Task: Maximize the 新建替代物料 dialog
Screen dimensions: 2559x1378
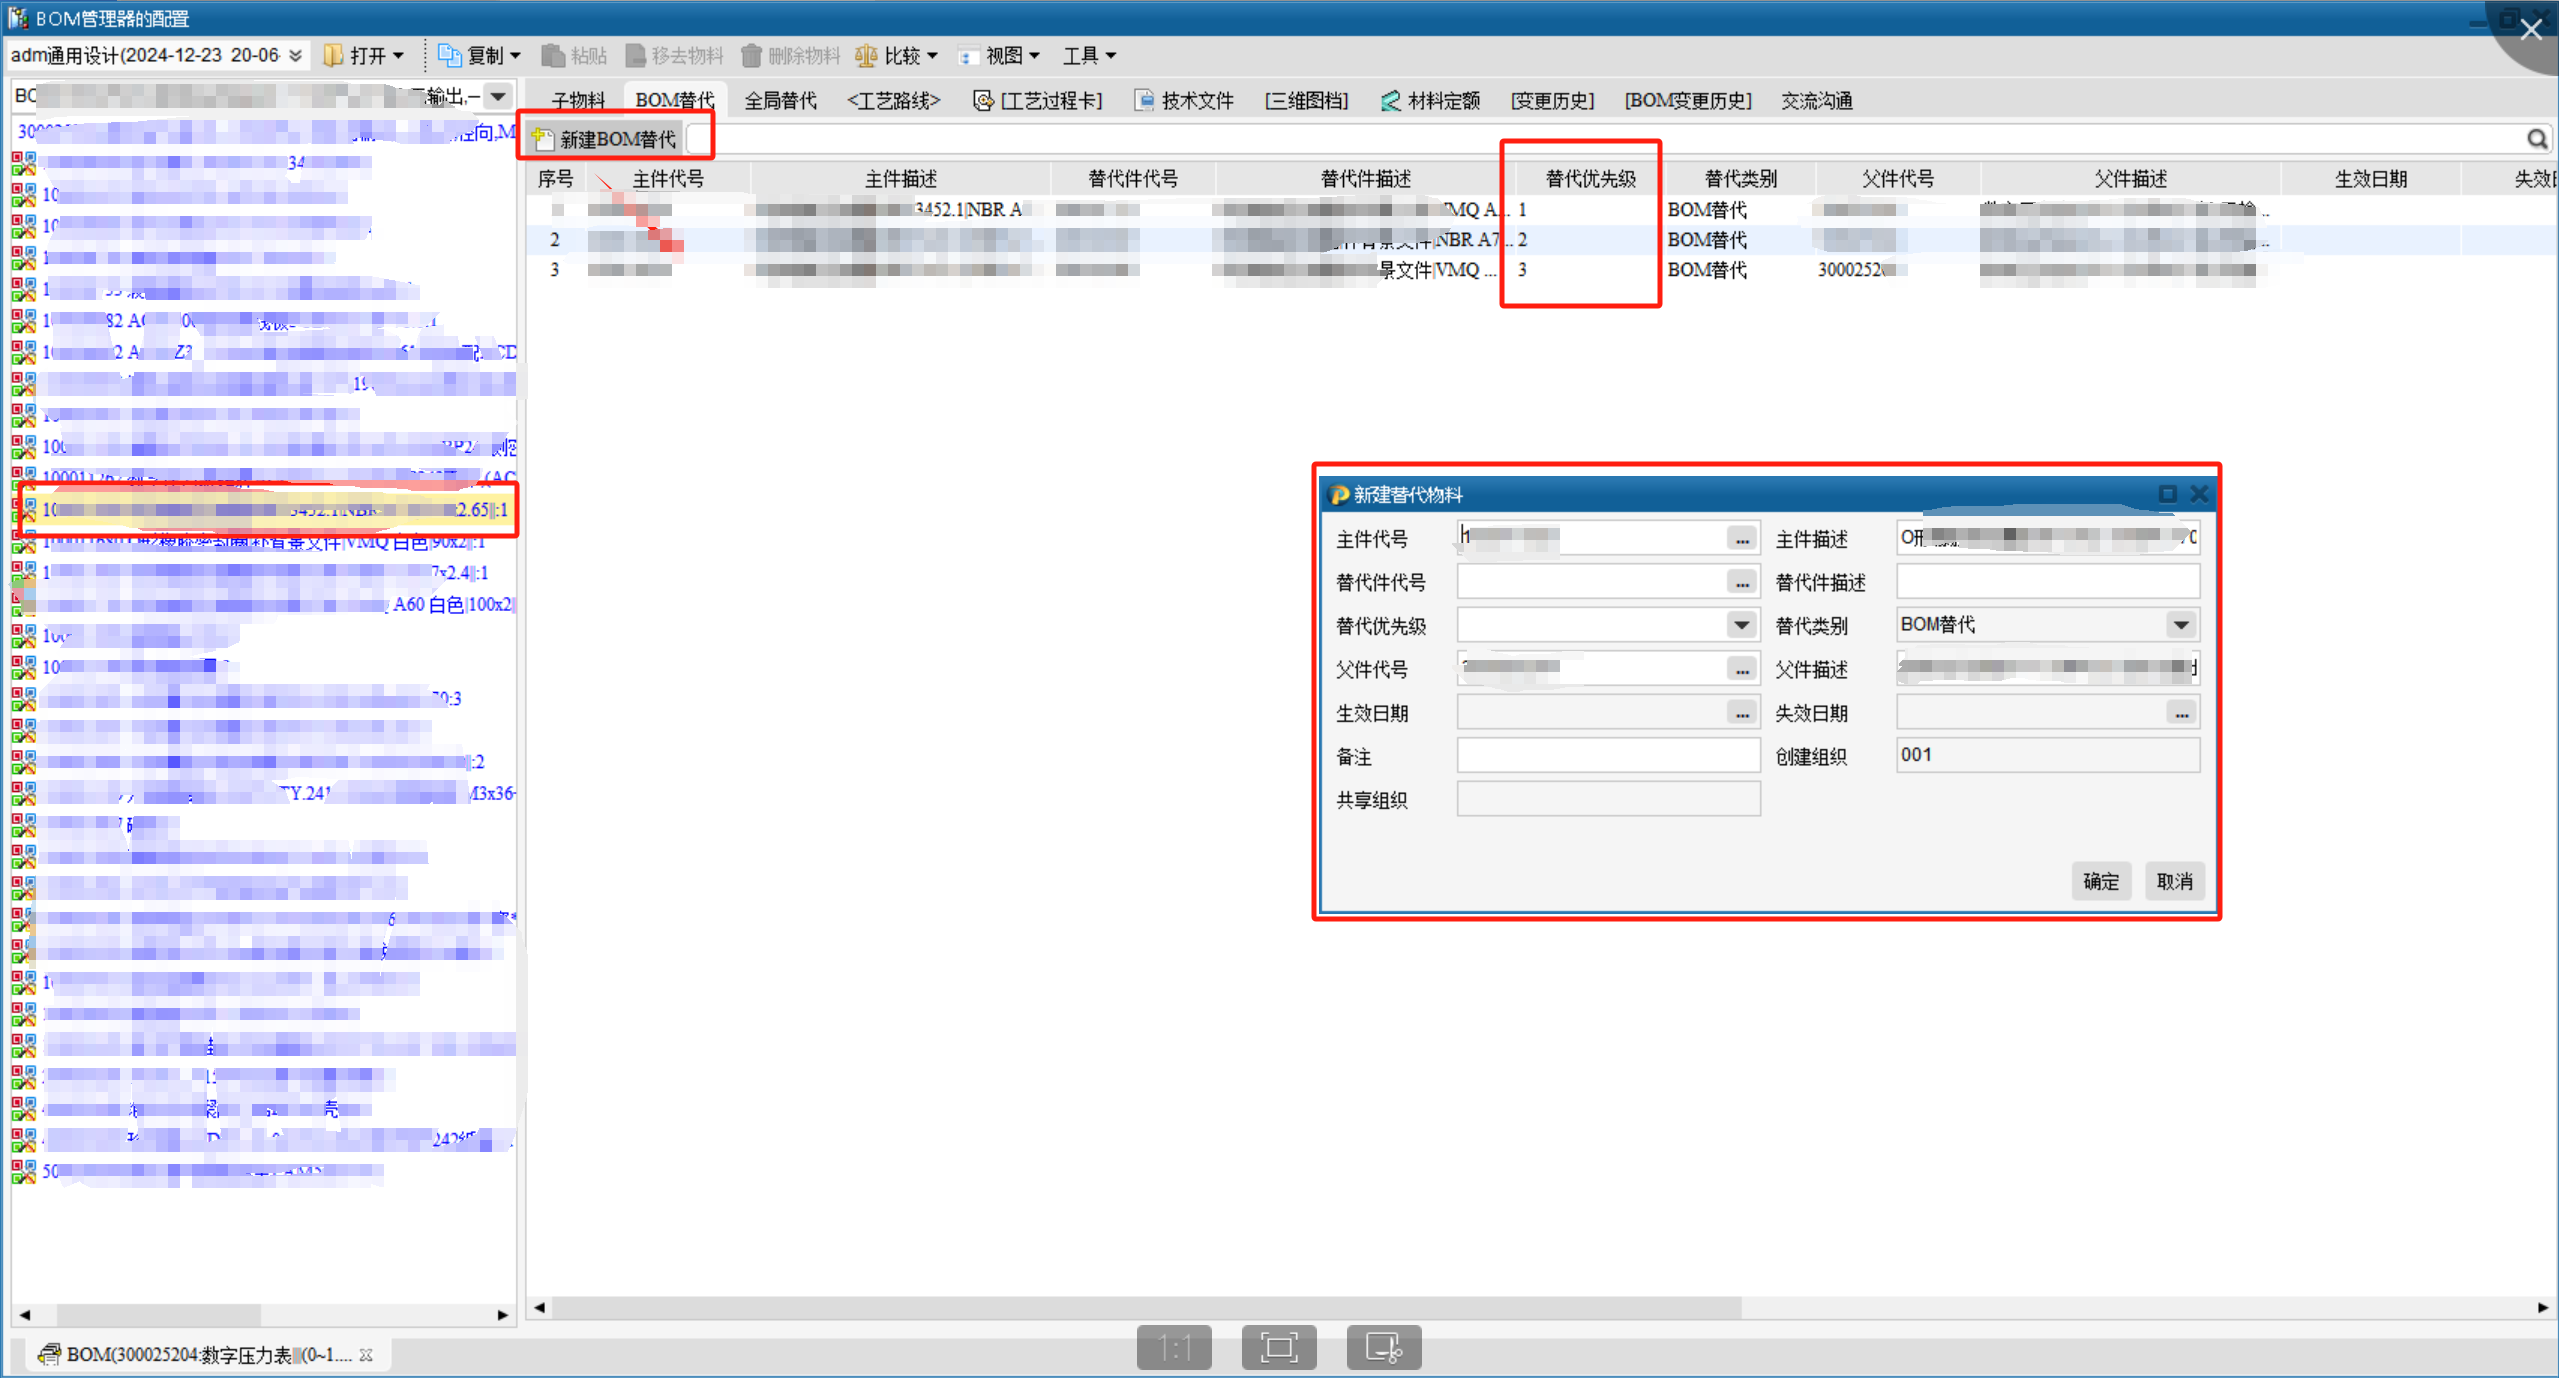Action: 2168,494
